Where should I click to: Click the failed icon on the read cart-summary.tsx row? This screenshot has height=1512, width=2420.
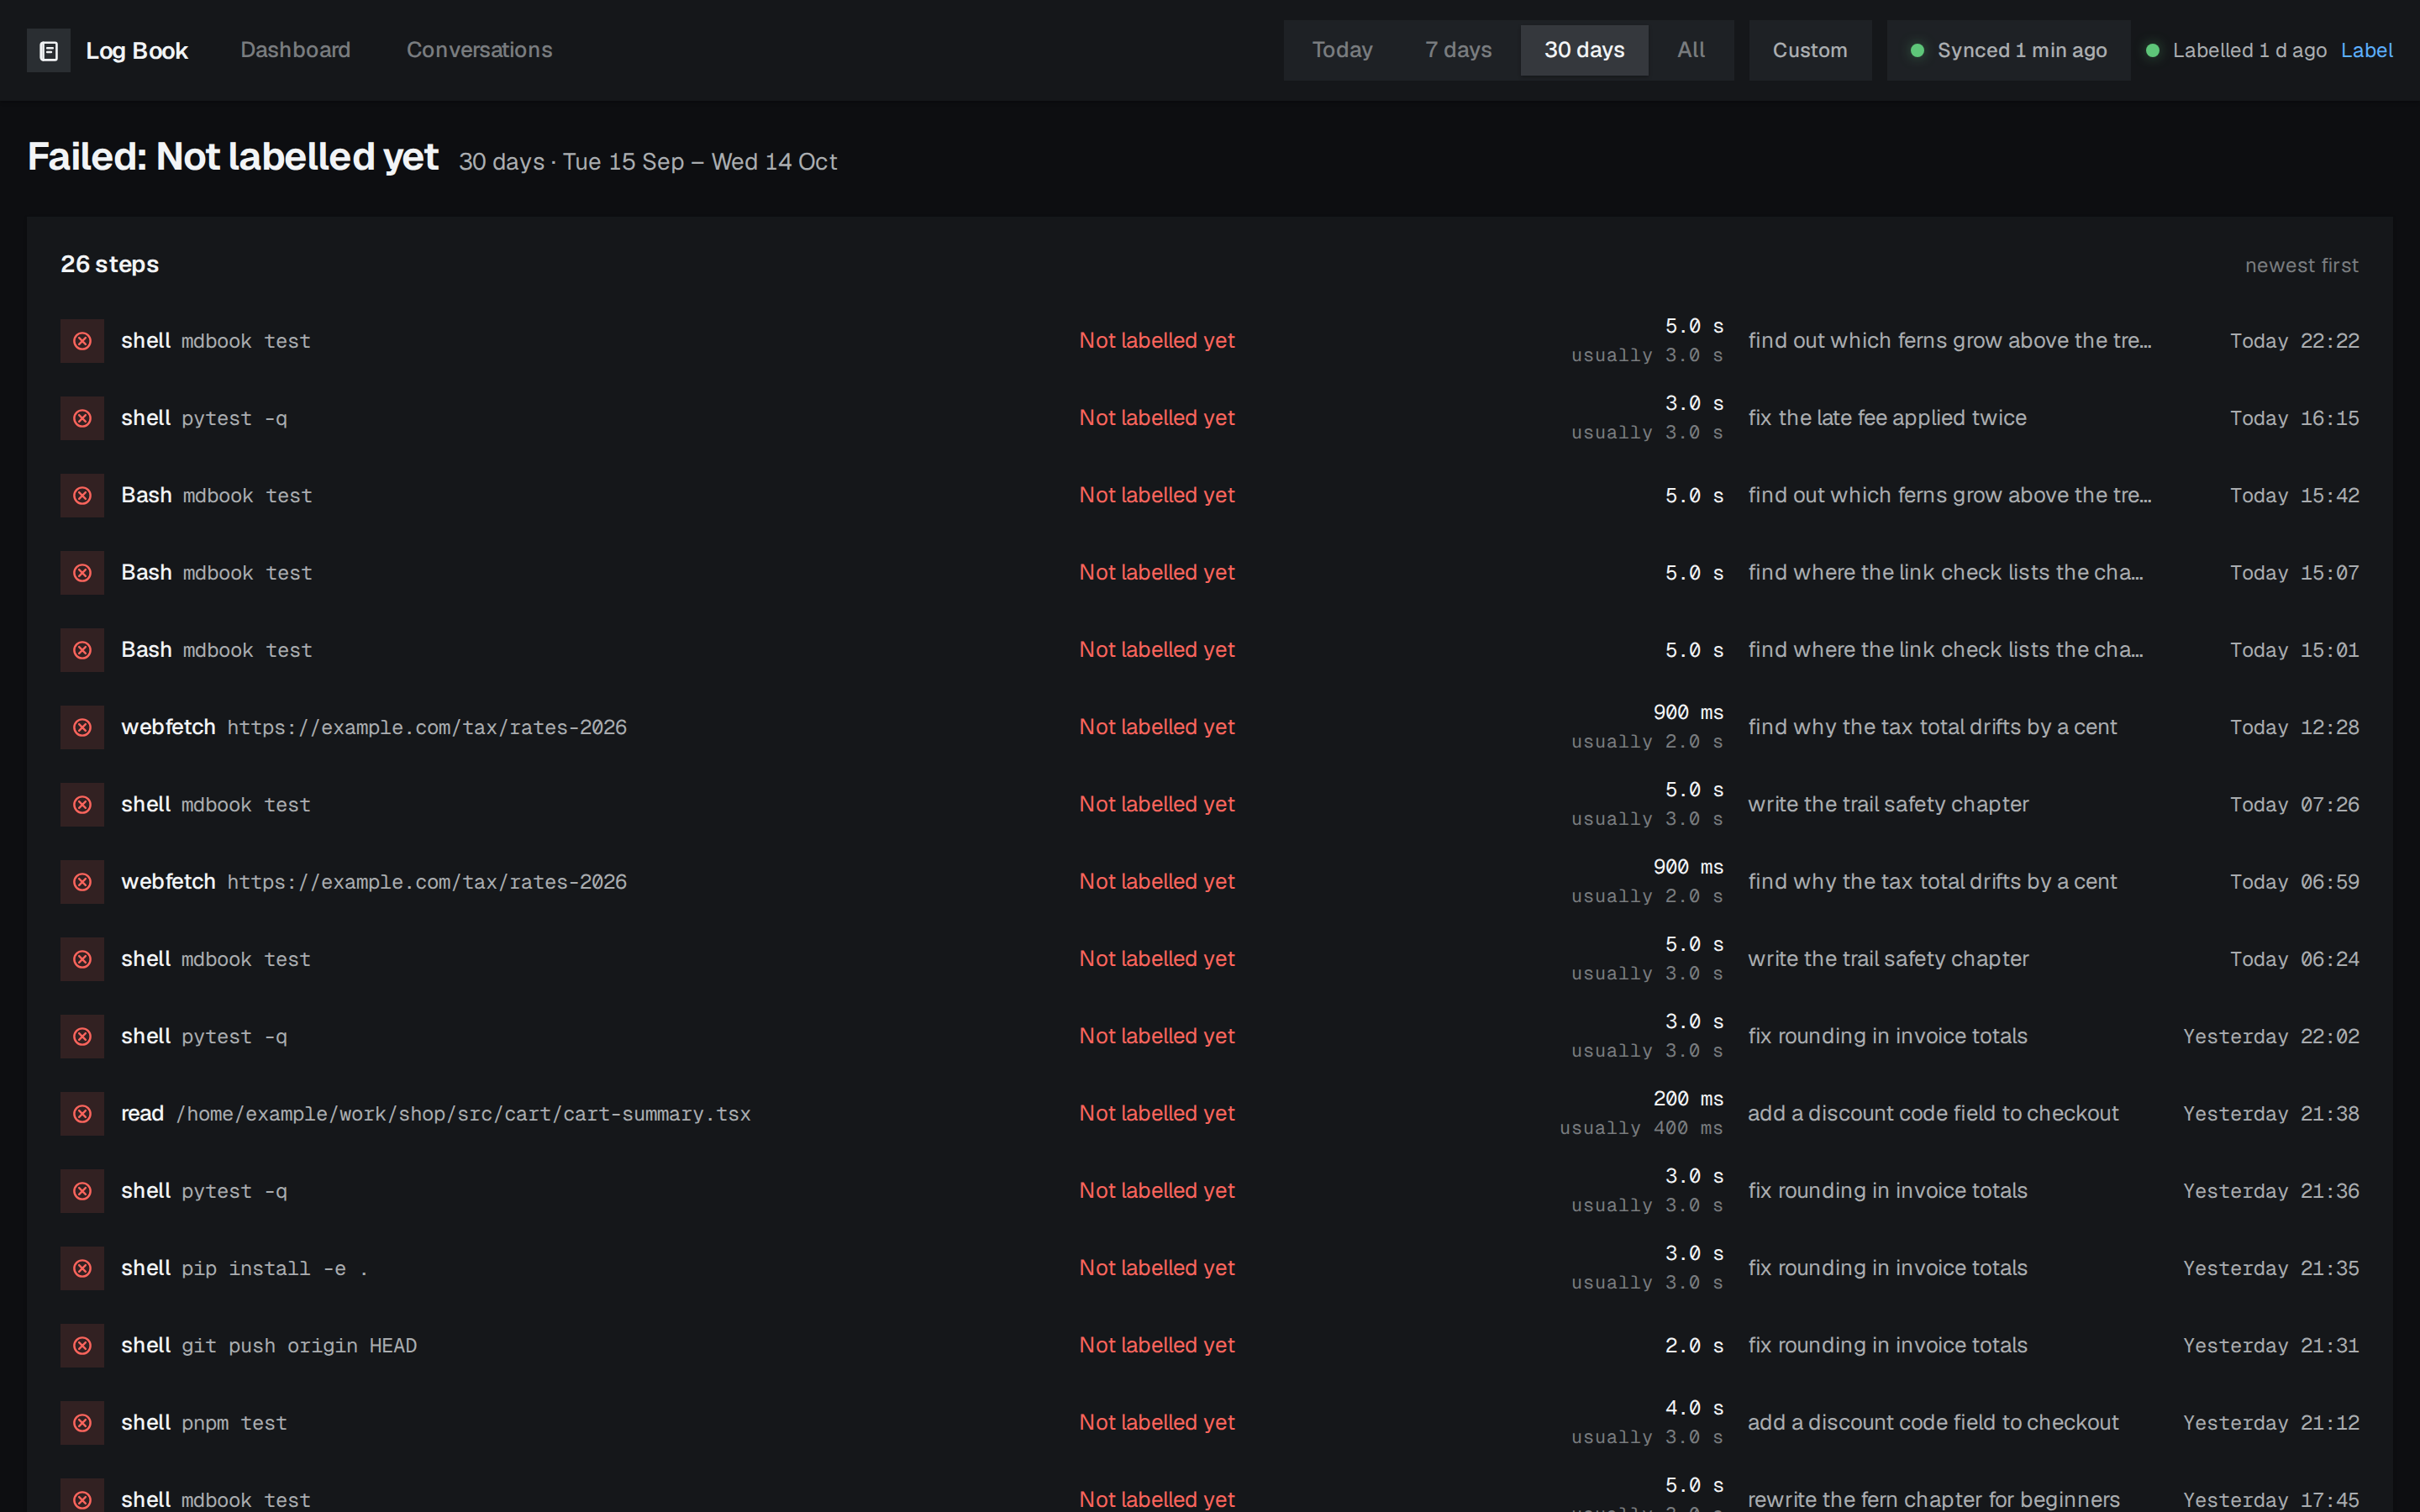point(82,1114)
